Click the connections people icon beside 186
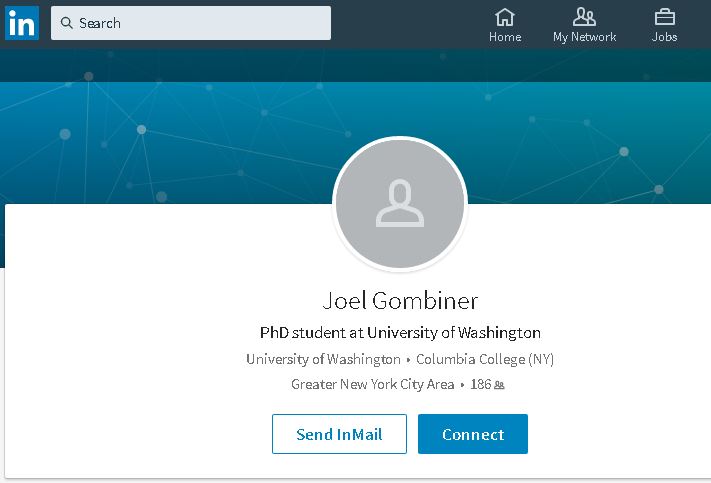711x483 pixels. (x=499, y=385)
